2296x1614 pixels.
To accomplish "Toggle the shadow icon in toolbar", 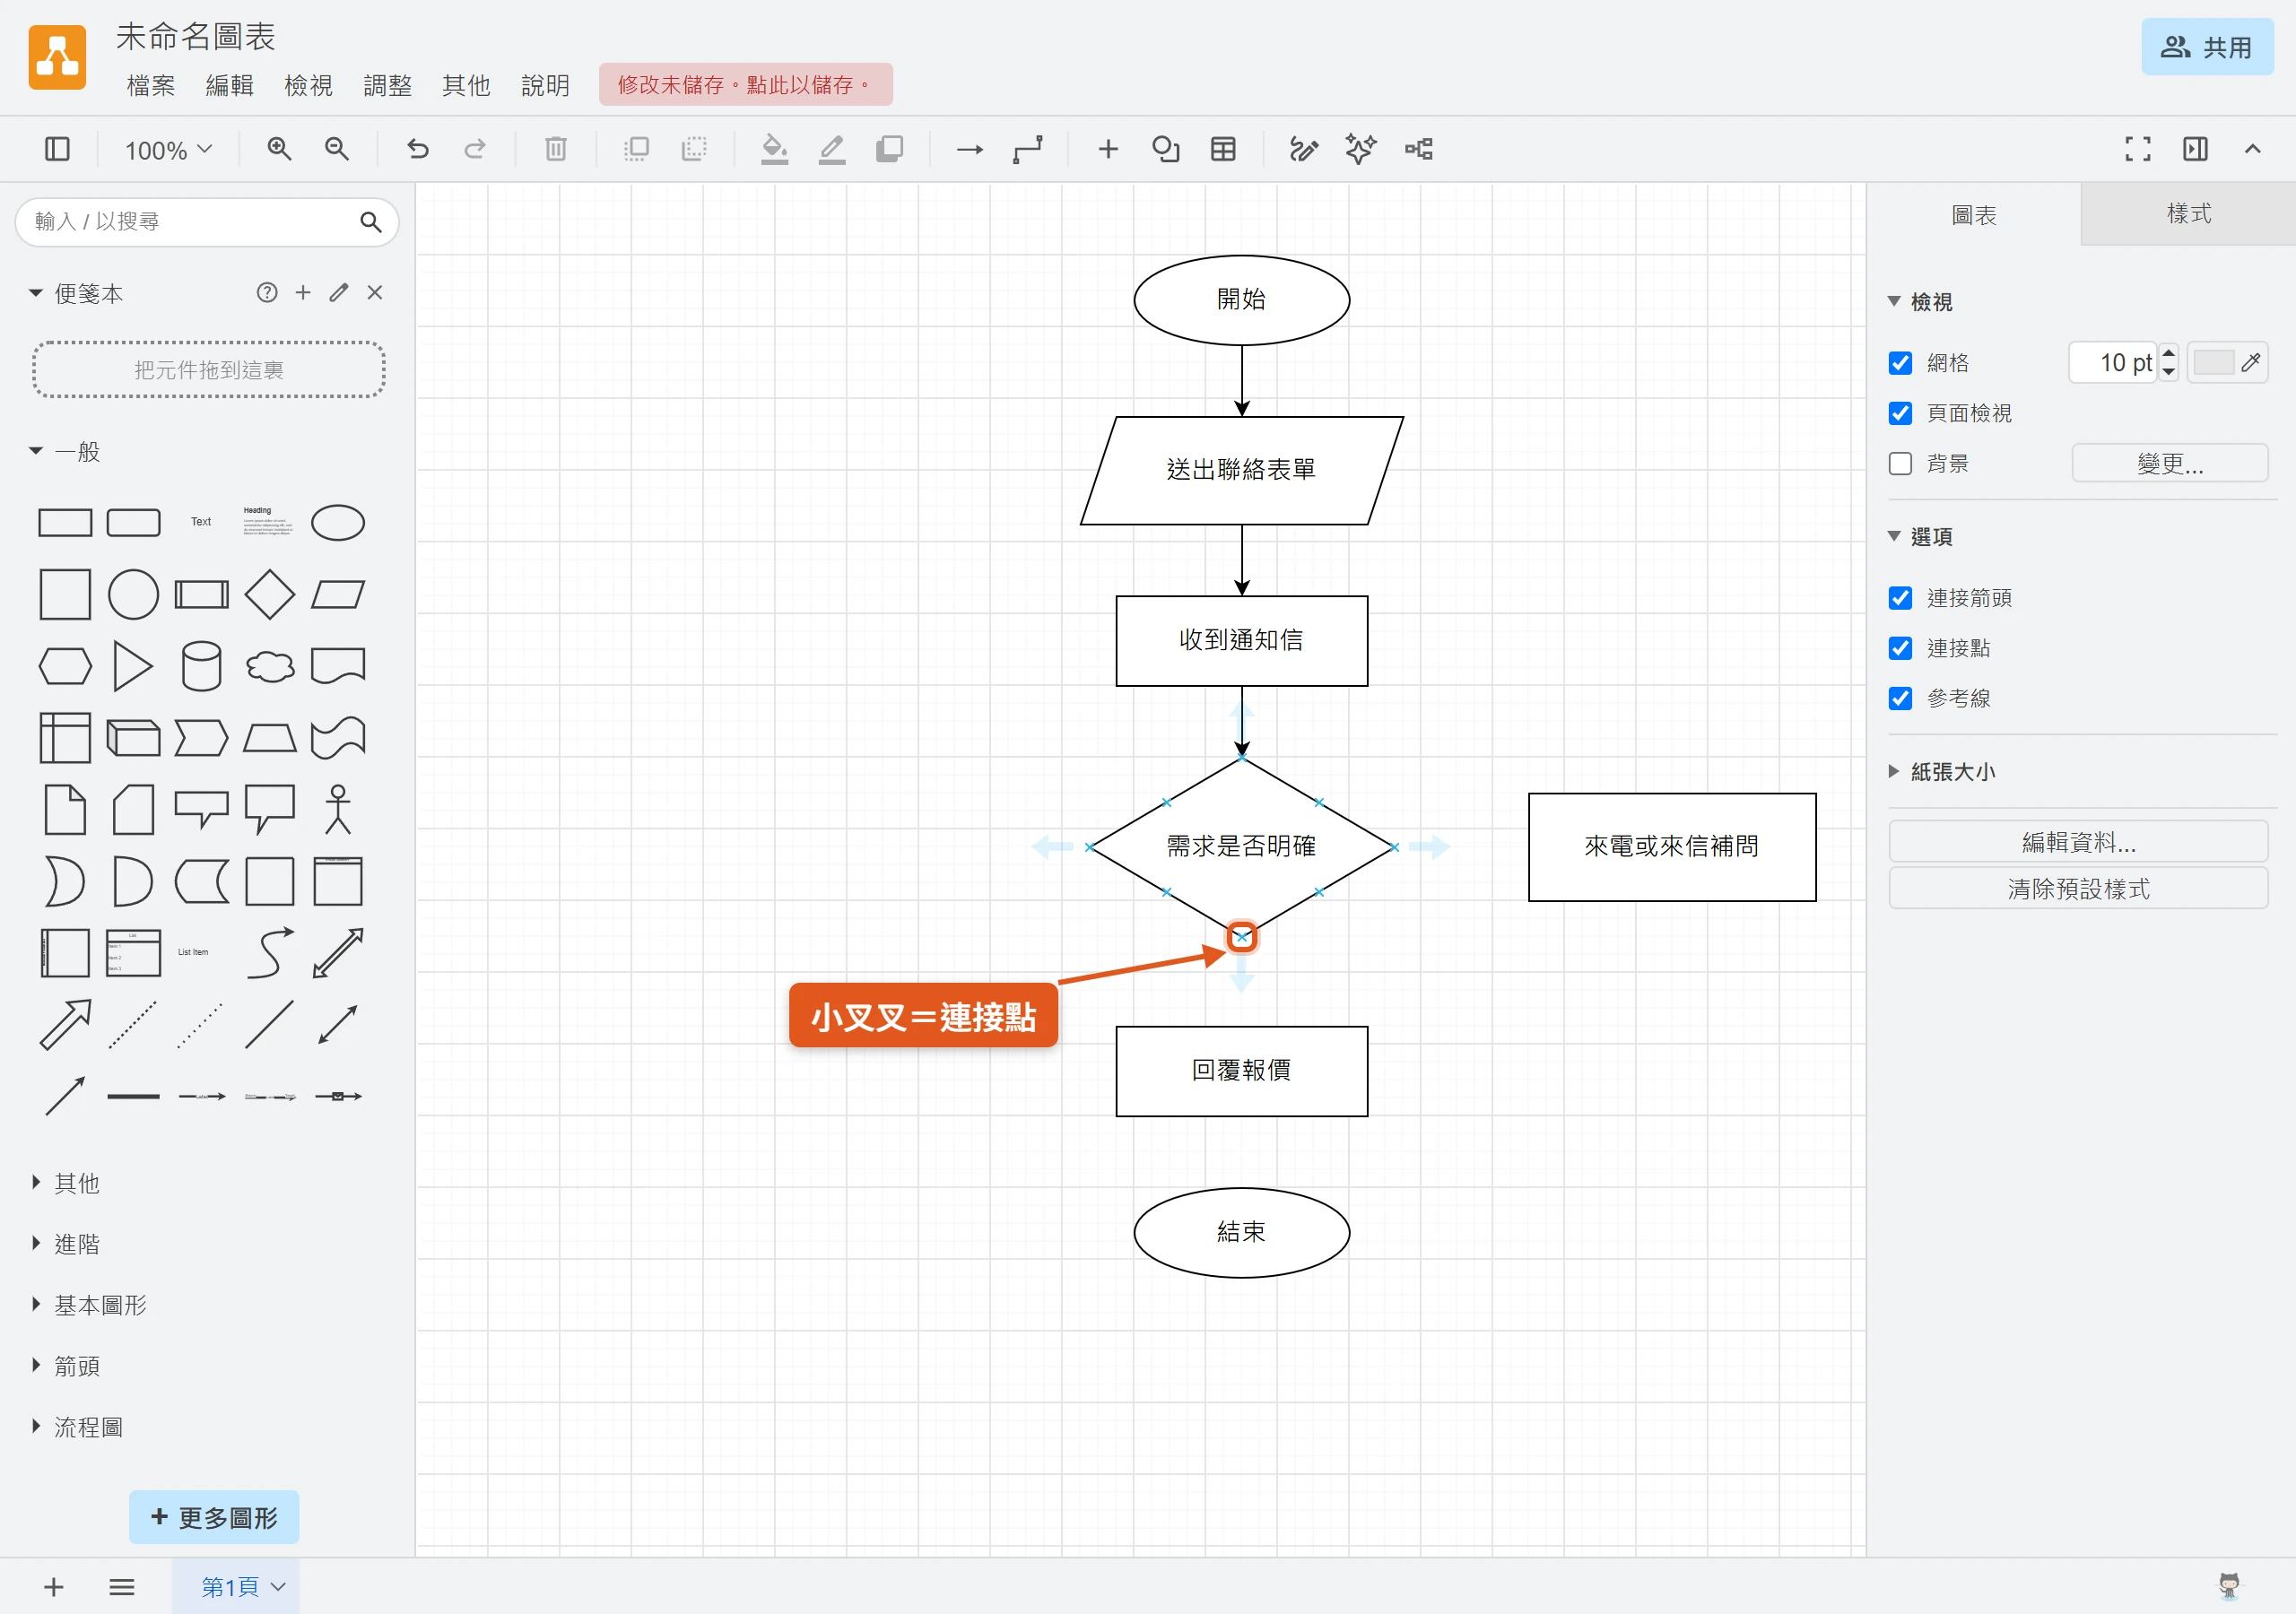I will 889,149.
